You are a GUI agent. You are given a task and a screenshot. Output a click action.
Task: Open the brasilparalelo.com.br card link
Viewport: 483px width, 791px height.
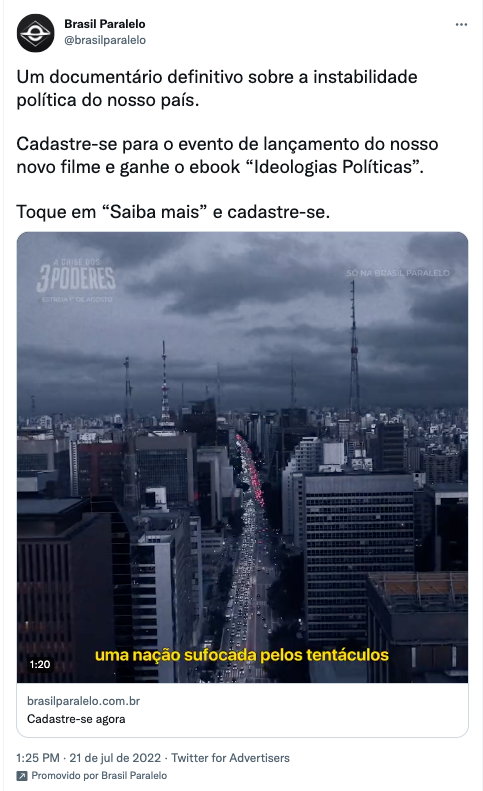click(x=83, y=701)
